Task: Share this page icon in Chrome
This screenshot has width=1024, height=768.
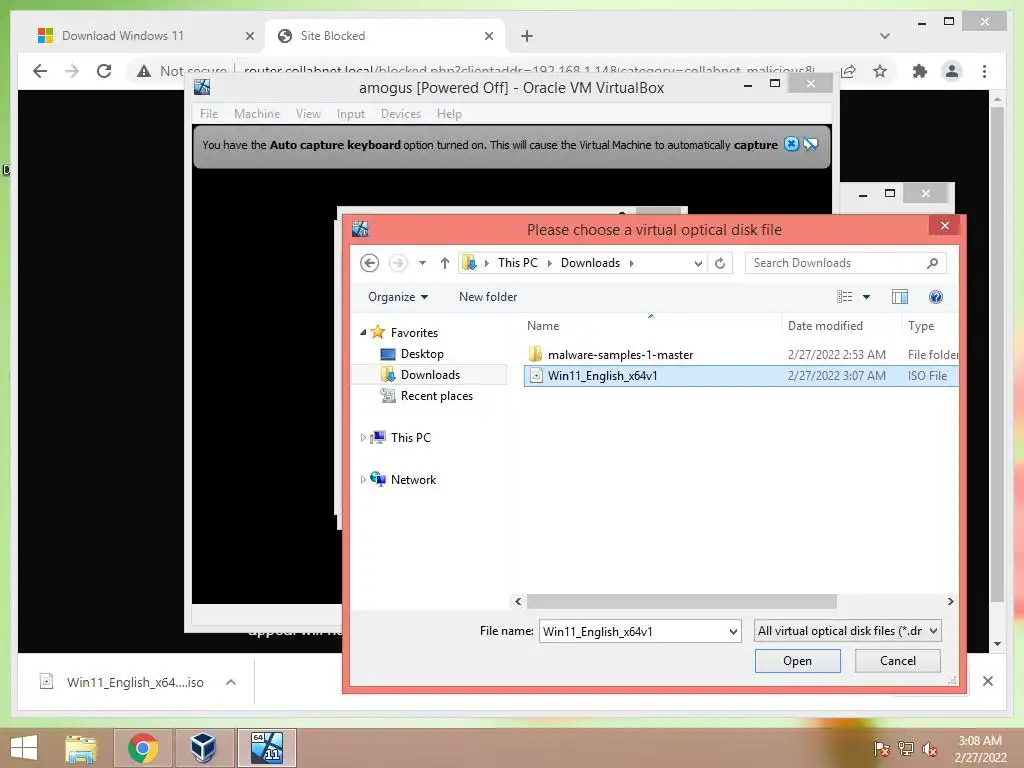Action: click(848, 71)
